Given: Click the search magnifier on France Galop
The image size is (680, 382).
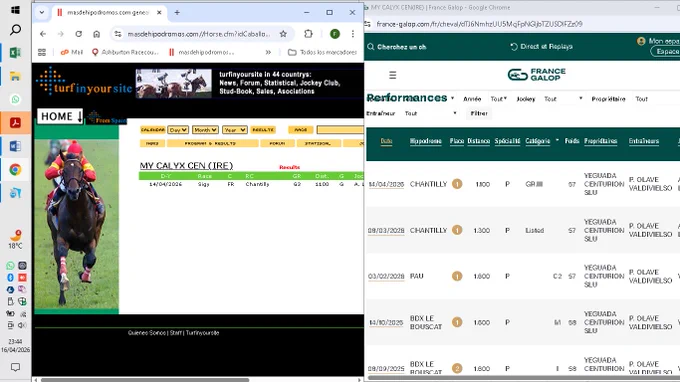Looking at the screenshot, I should tap(371, 47).
